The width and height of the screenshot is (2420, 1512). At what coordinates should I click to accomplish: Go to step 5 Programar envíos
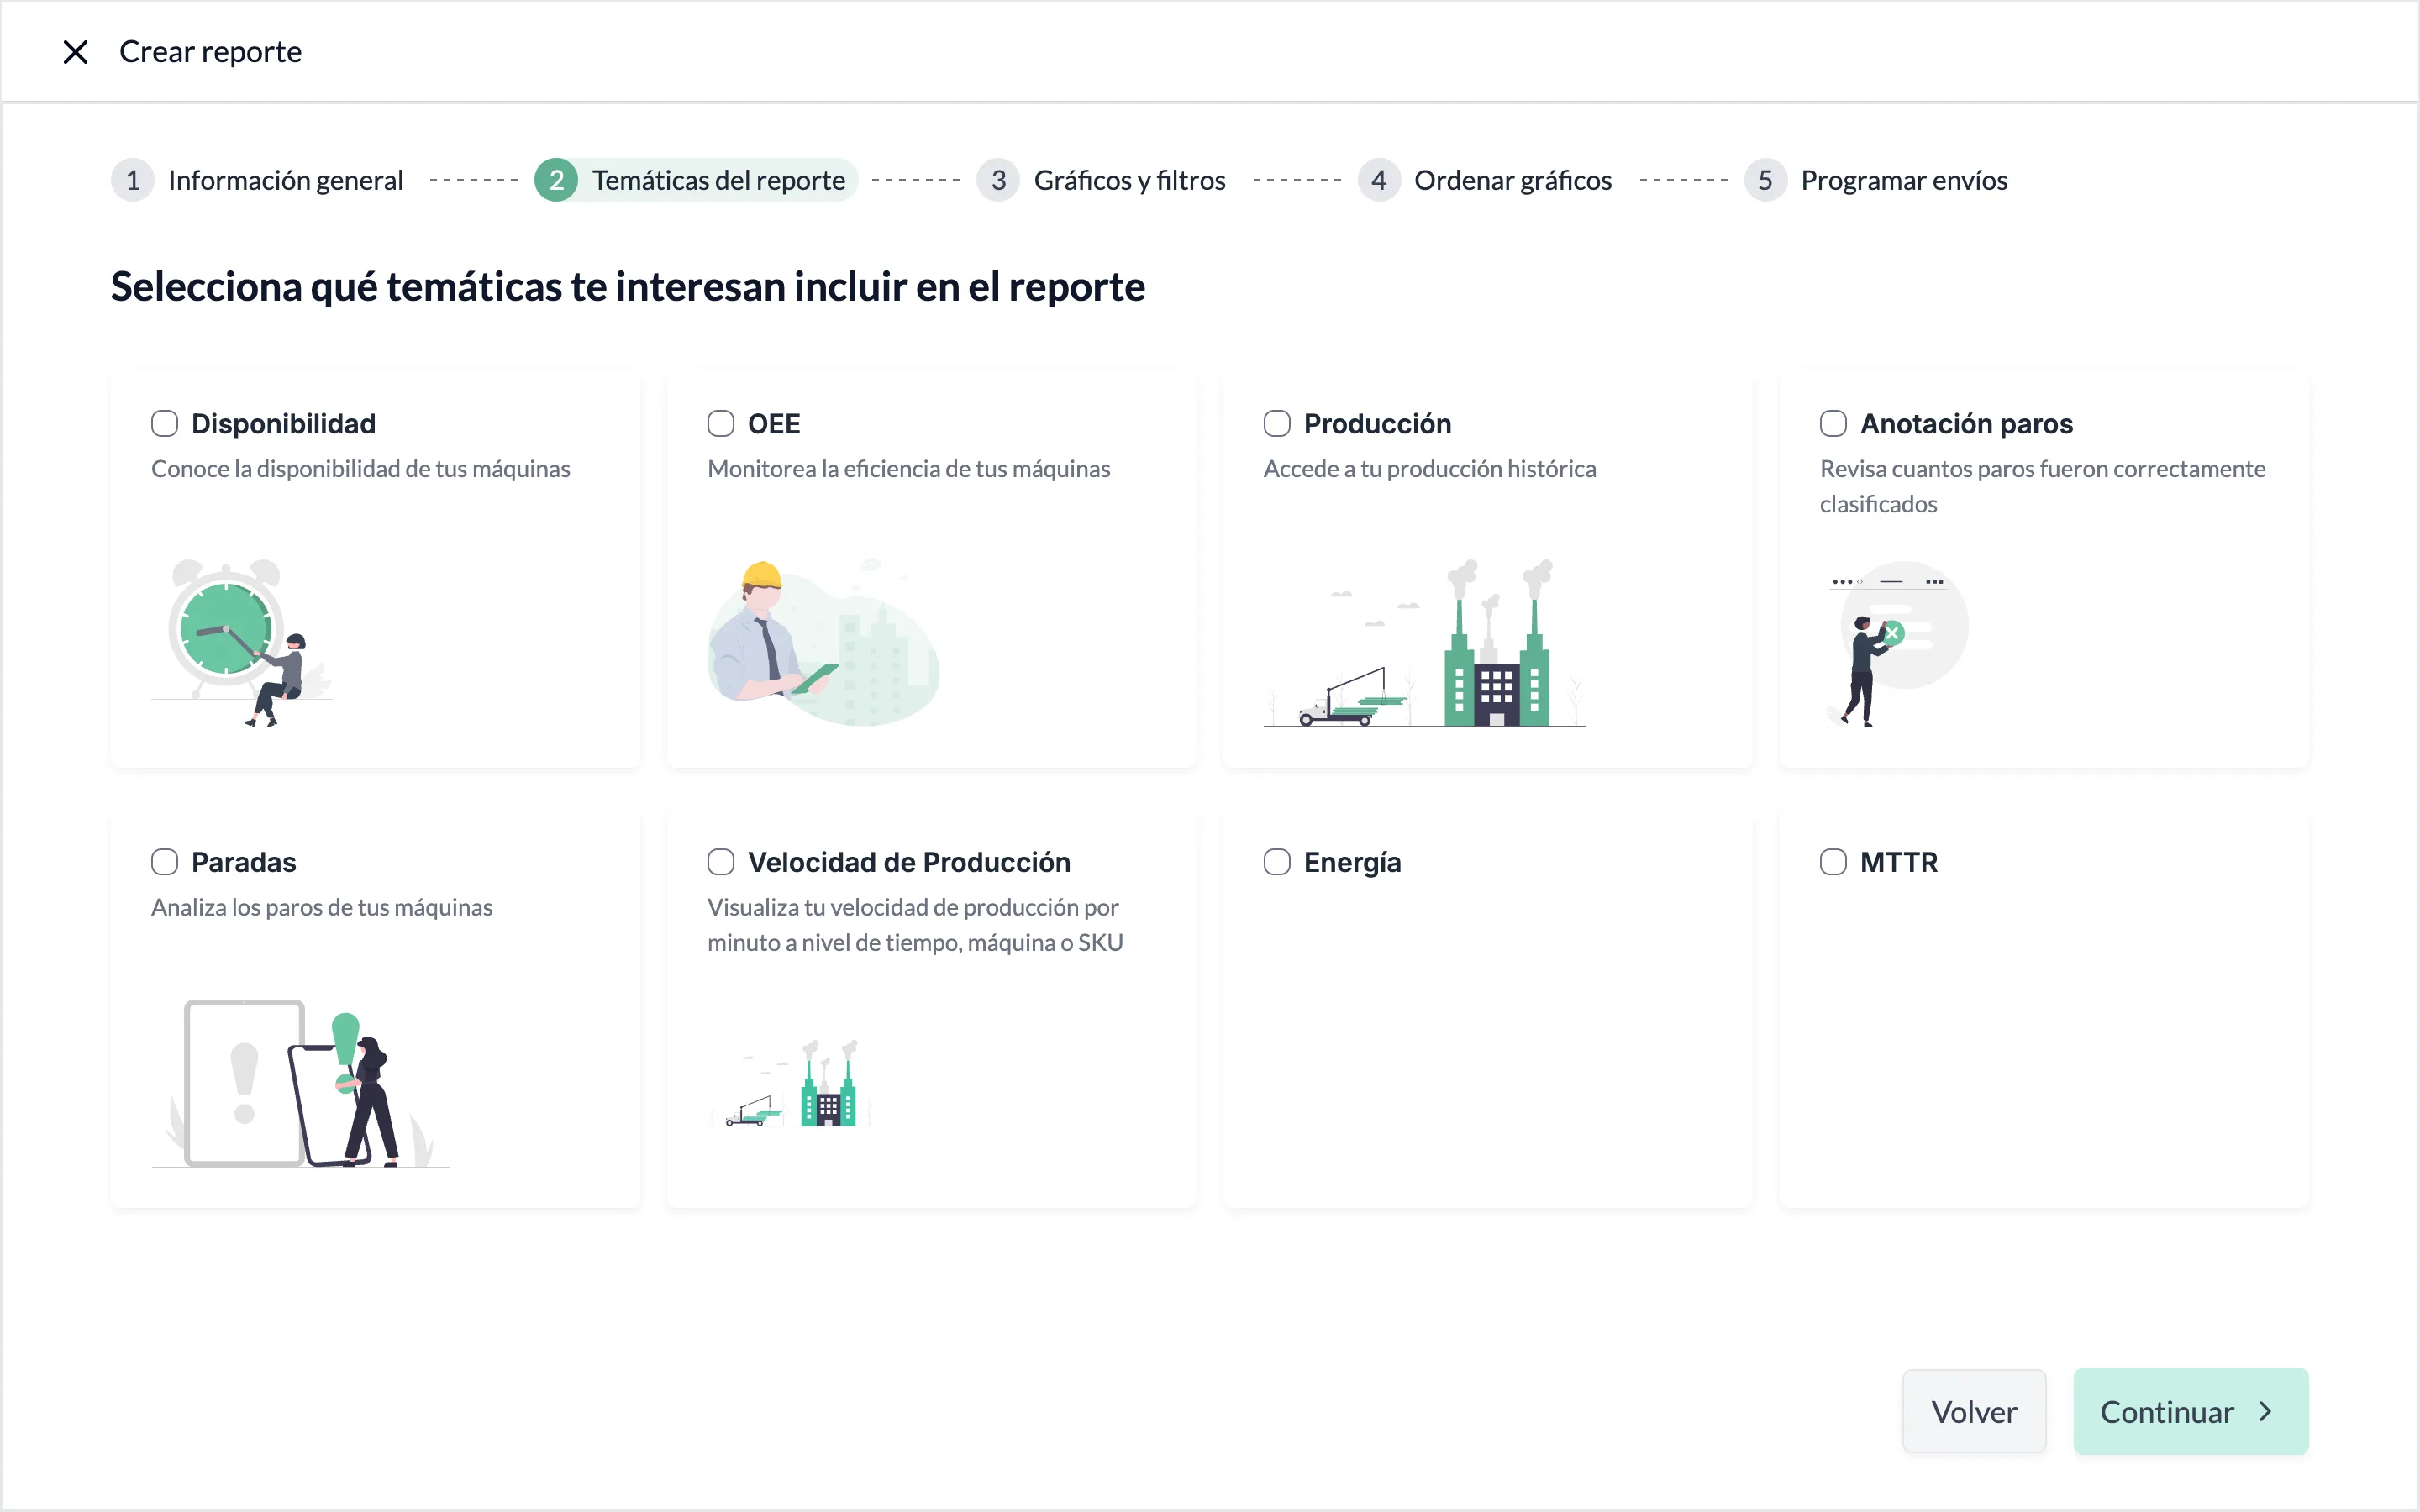(1876, 180)
